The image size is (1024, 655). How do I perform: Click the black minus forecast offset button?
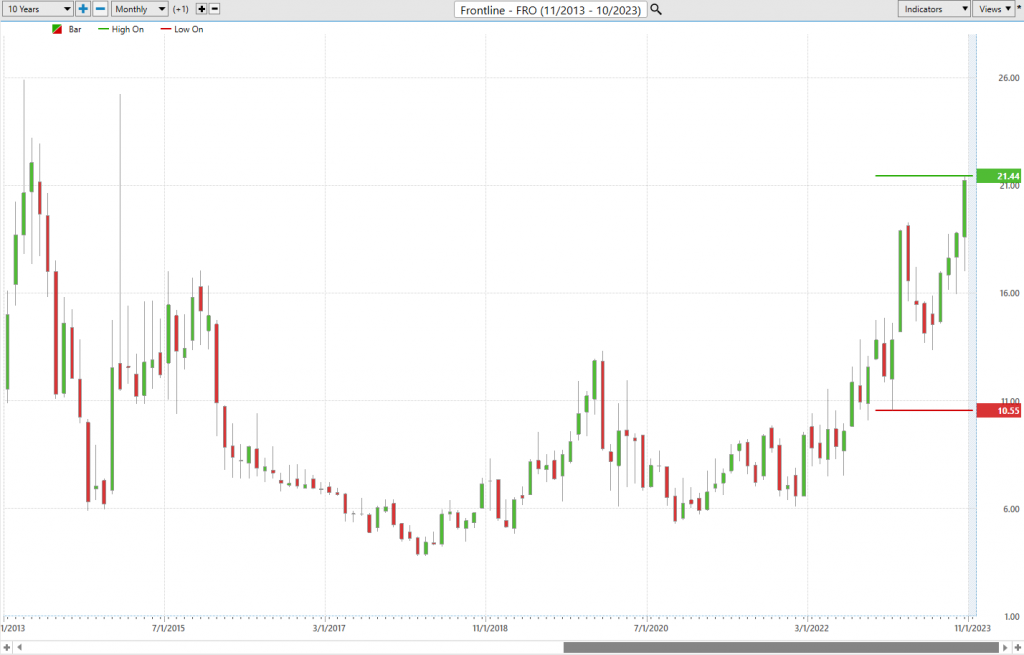(215, 9)
